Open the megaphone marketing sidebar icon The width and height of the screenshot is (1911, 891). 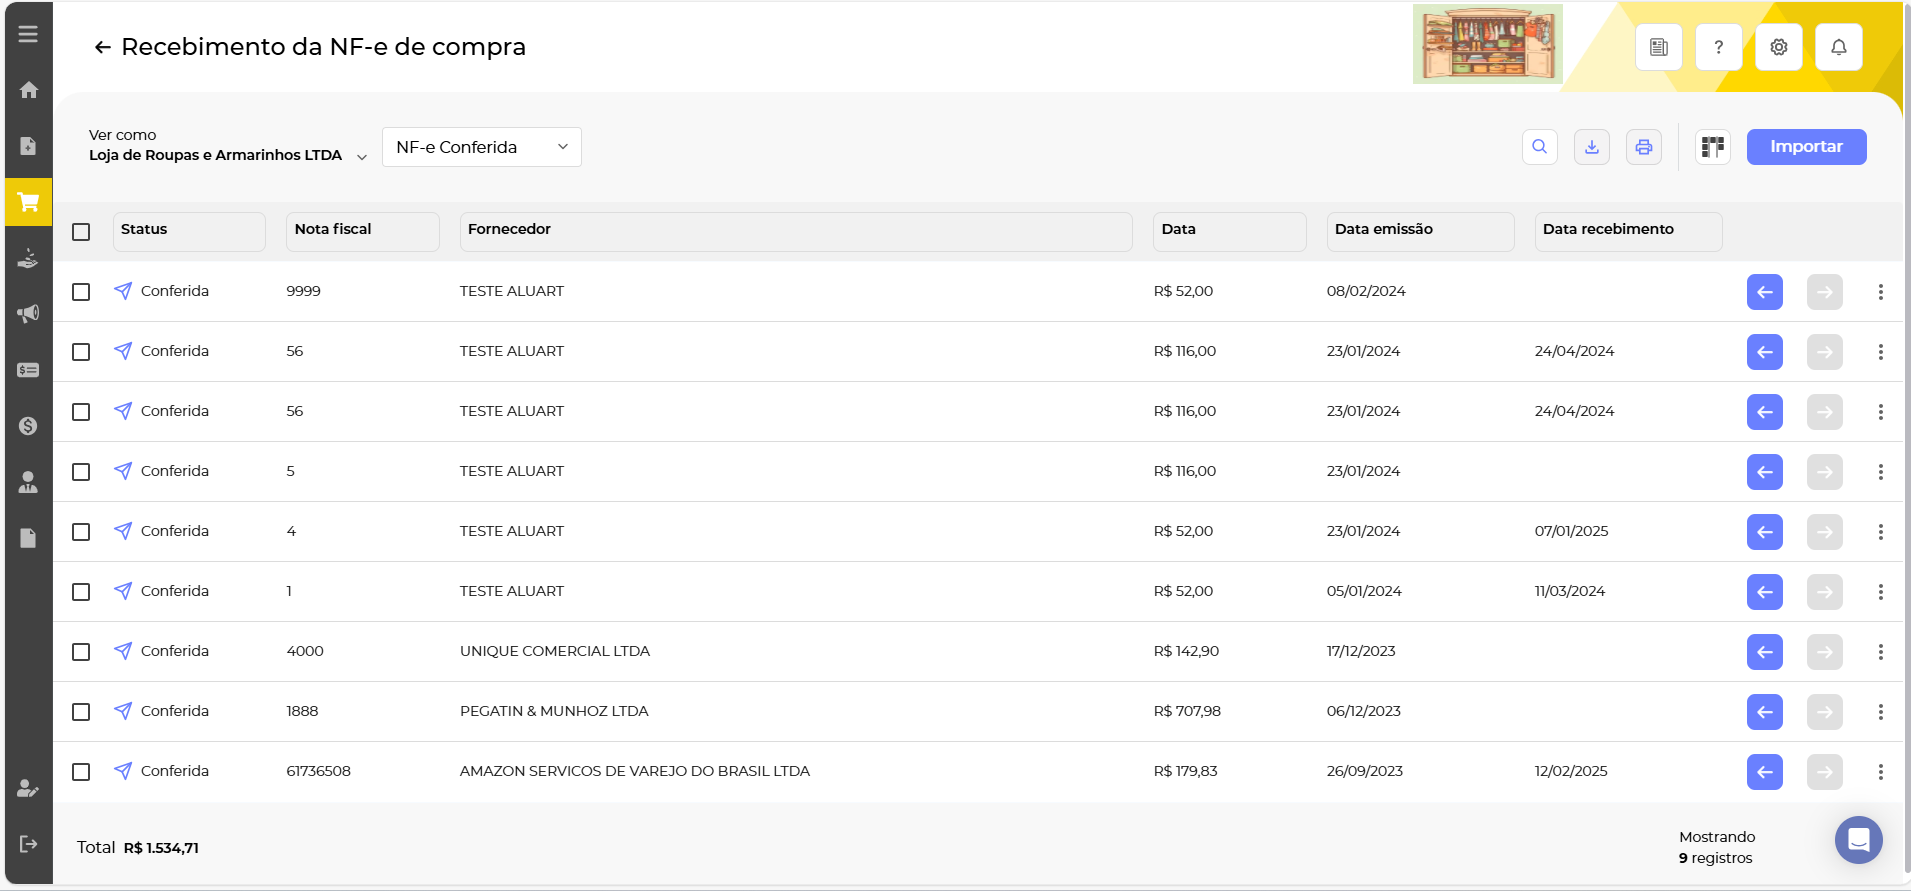pyautogui.click(x=28, y=314)
